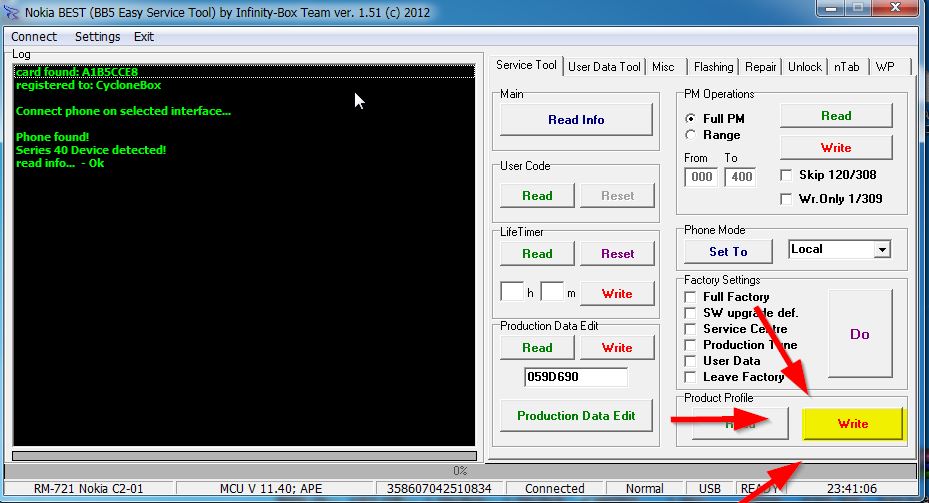The width and height of the screenshot is (929, 503).
Task: Reset the LifeTimer
Action: click(617, 254)
